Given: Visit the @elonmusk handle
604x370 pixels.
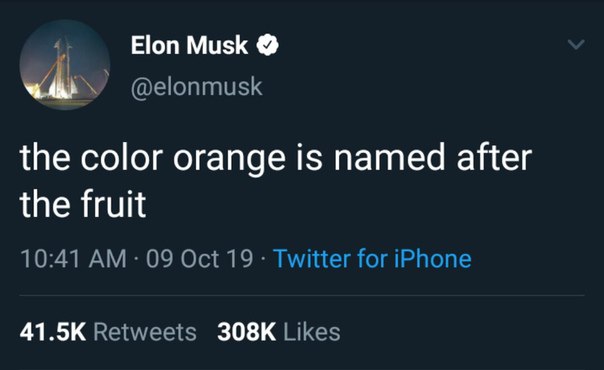Looking at the screenshot, I should point(196,87).
